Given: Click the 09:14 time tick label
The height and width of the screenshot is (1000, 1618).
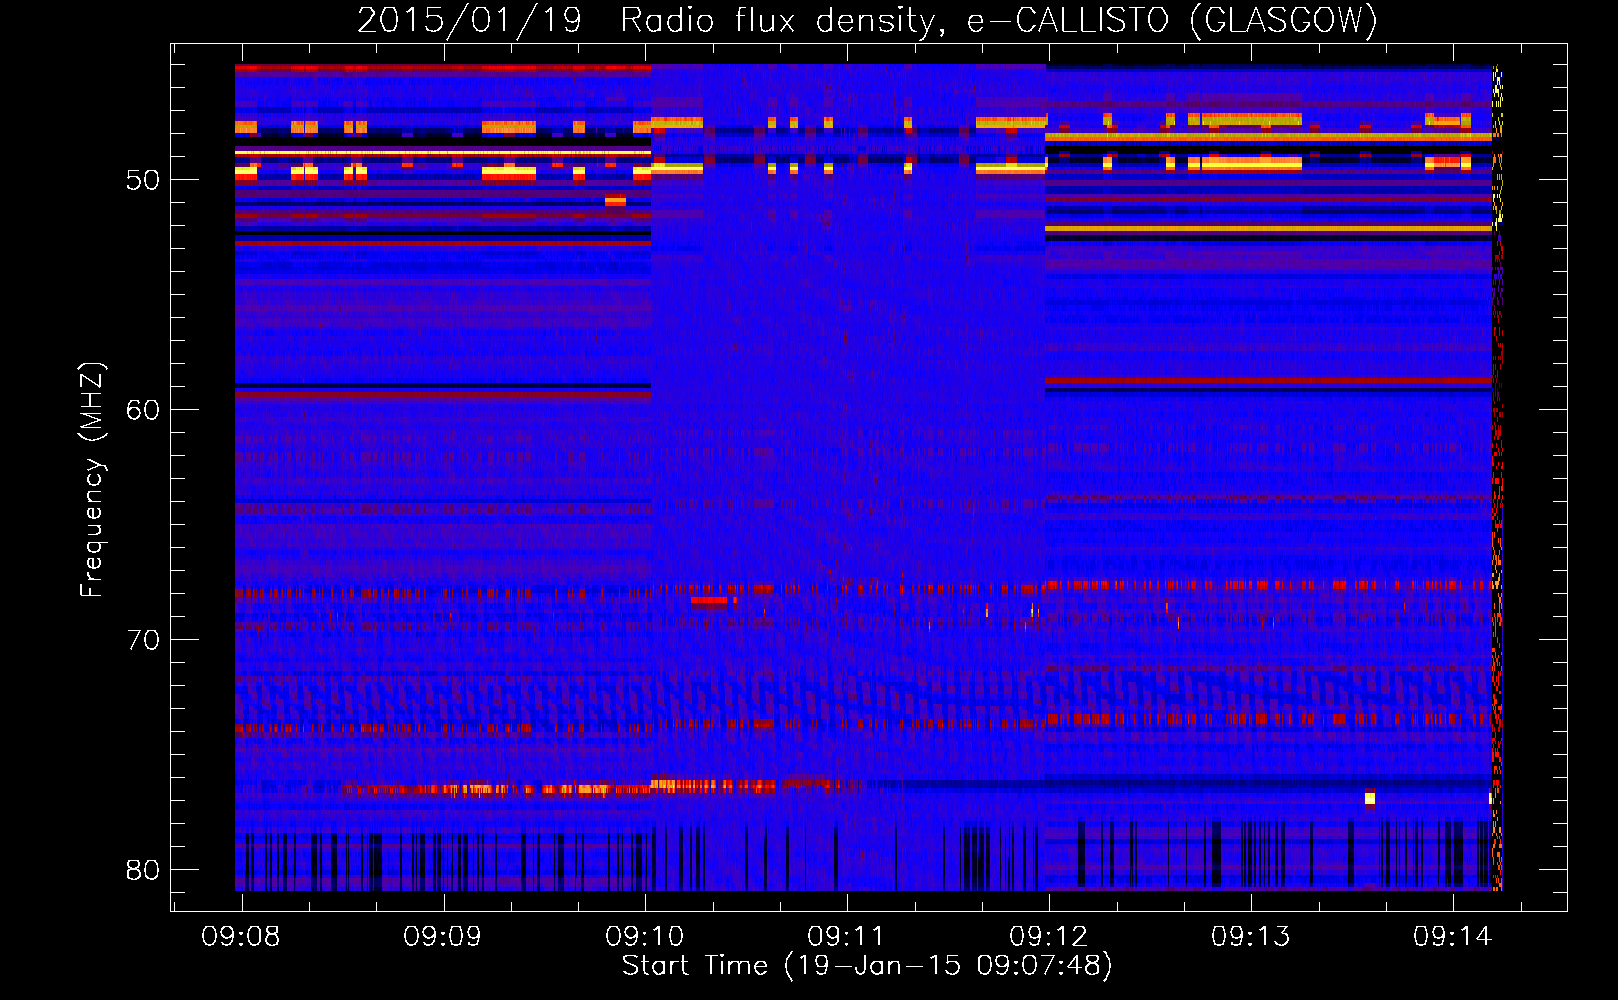Looking at the screenshot, I should (x=1453, y=936).
